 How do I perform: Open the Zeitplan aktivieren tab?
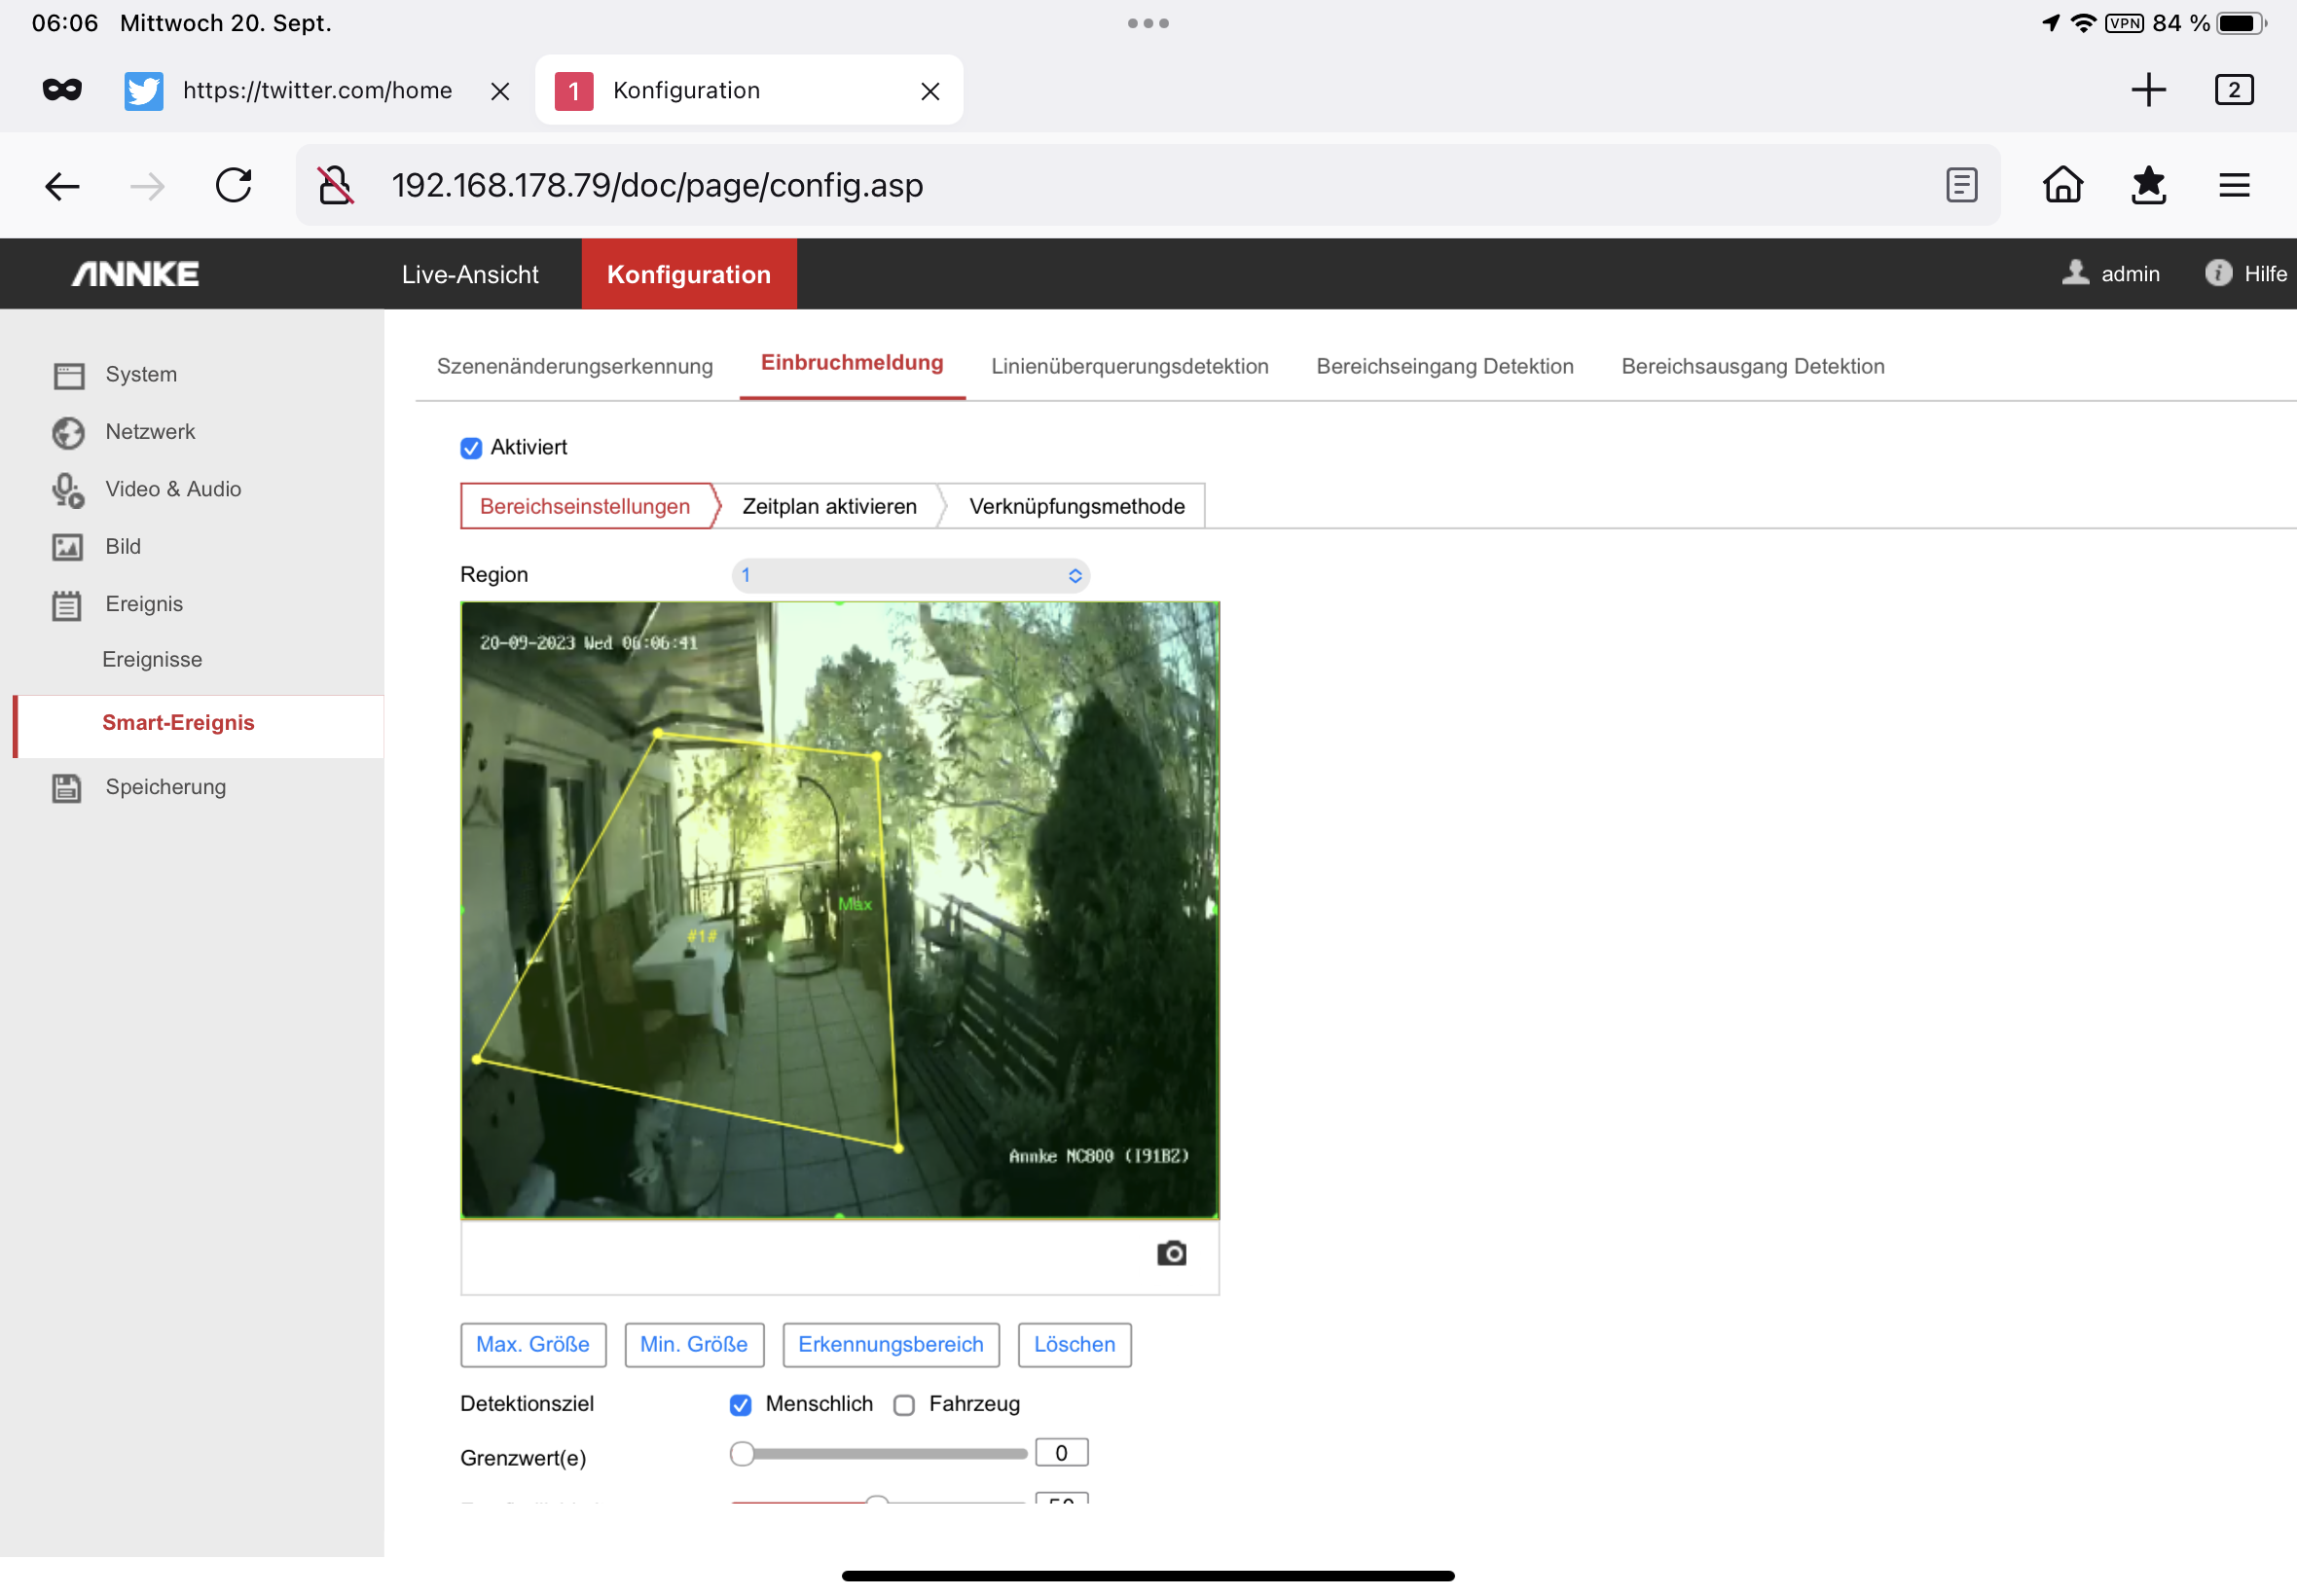click(829, 506)
